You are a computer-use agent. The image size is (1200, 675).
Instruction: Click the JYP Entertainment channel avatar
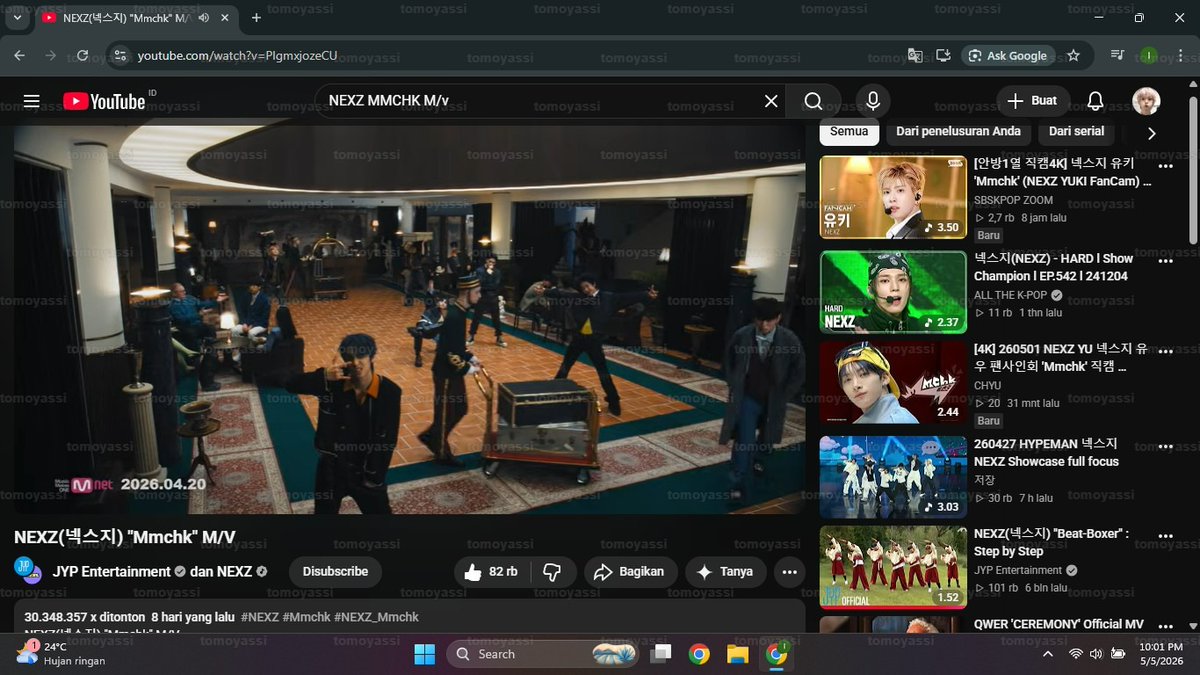point(28,571)
